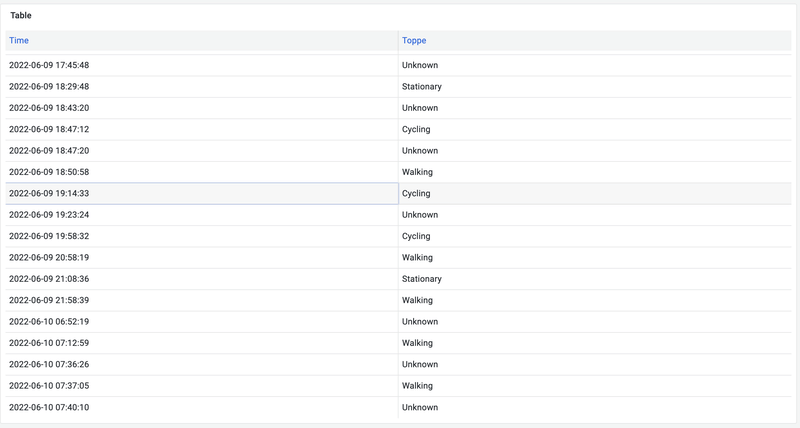Click the Walking value at 18:50:58
The height and width of the screenshot is (428, 800).
417,172
